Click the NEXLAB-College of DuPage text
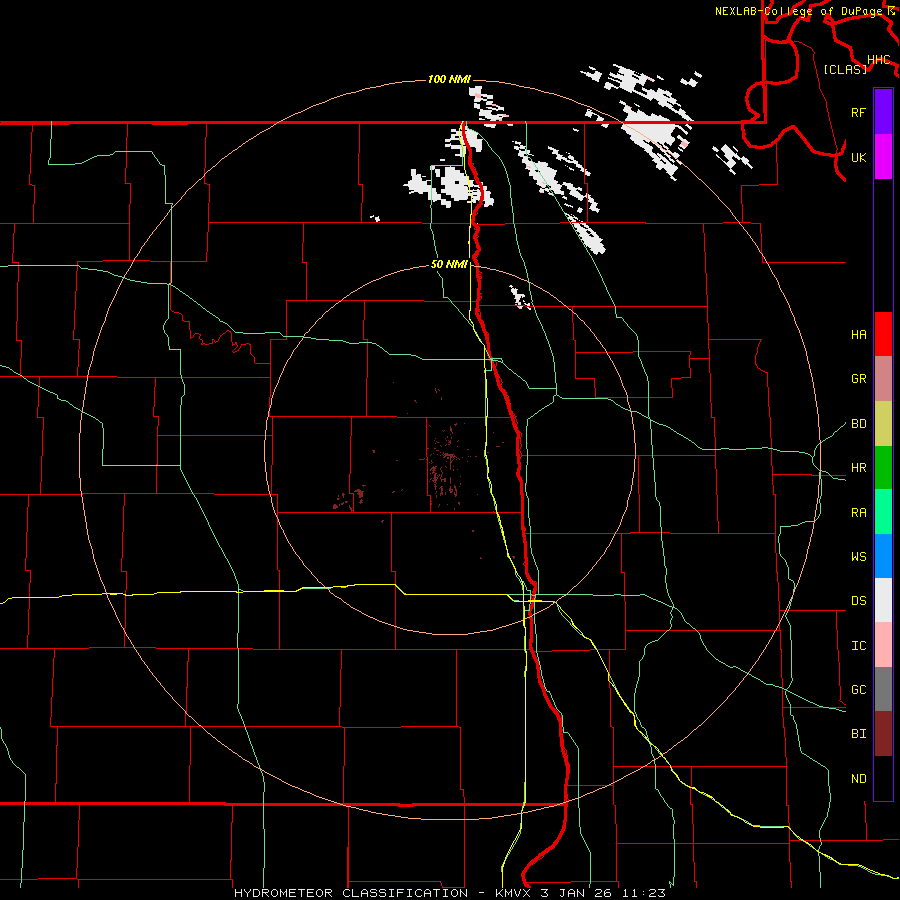Screen dimensions: 900x900 pos(798,11)
